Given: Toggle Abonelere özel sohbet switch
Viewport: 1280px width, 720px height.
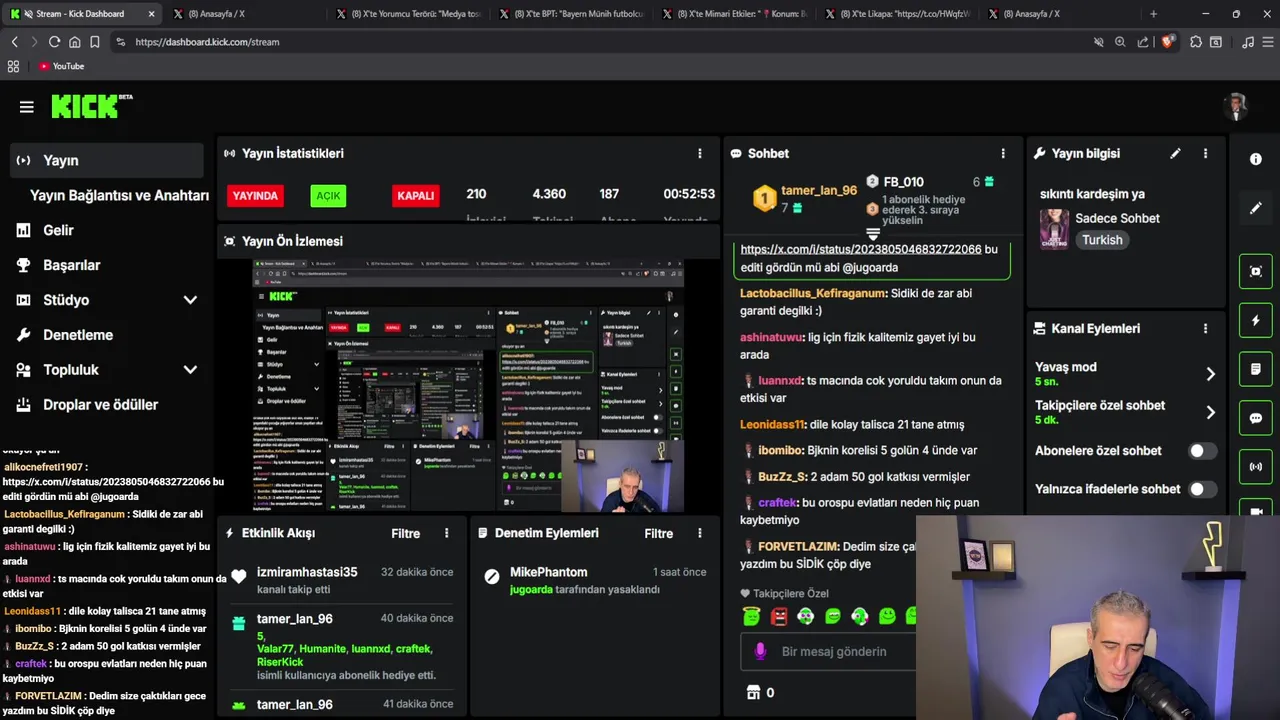Looking at the screenshot, I should (x=1202, y=451).
